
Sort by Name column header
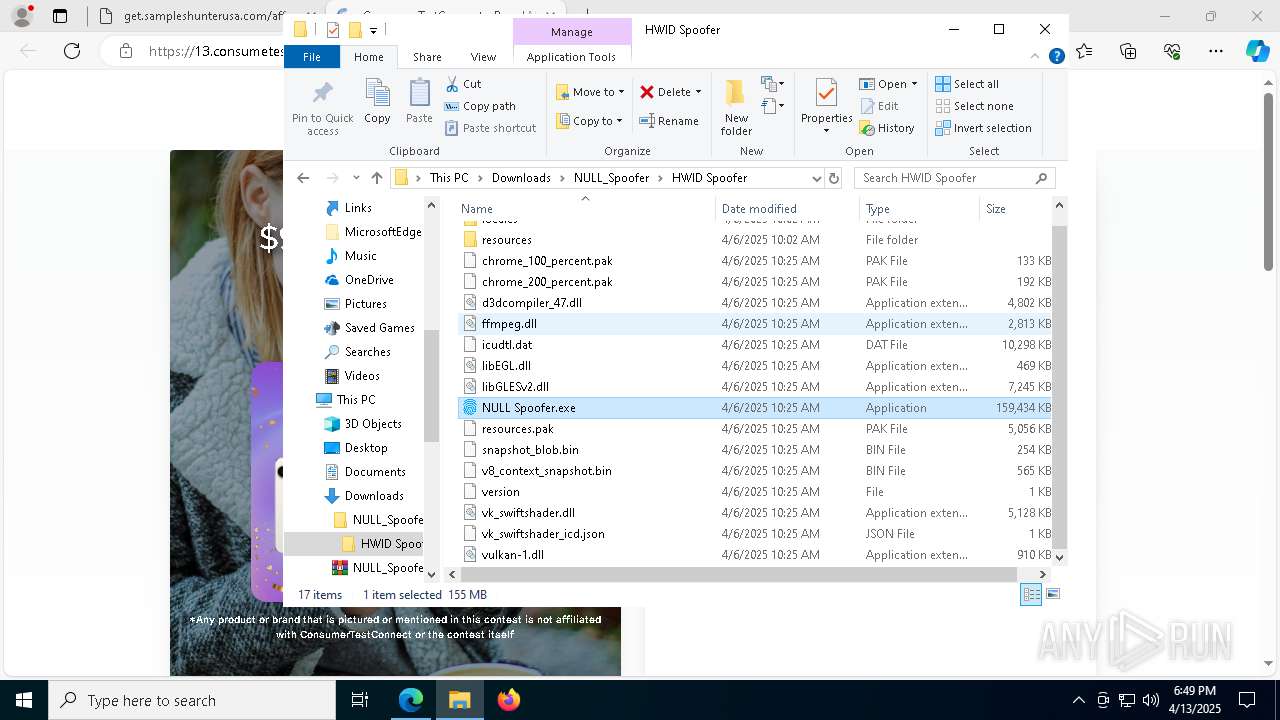click(586, 209)
